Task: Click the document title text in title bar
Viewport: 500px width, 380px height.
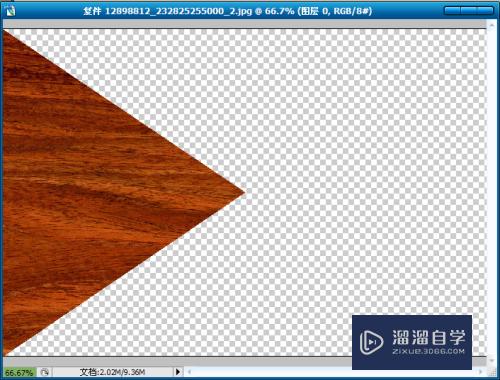Action: point(227,11)
